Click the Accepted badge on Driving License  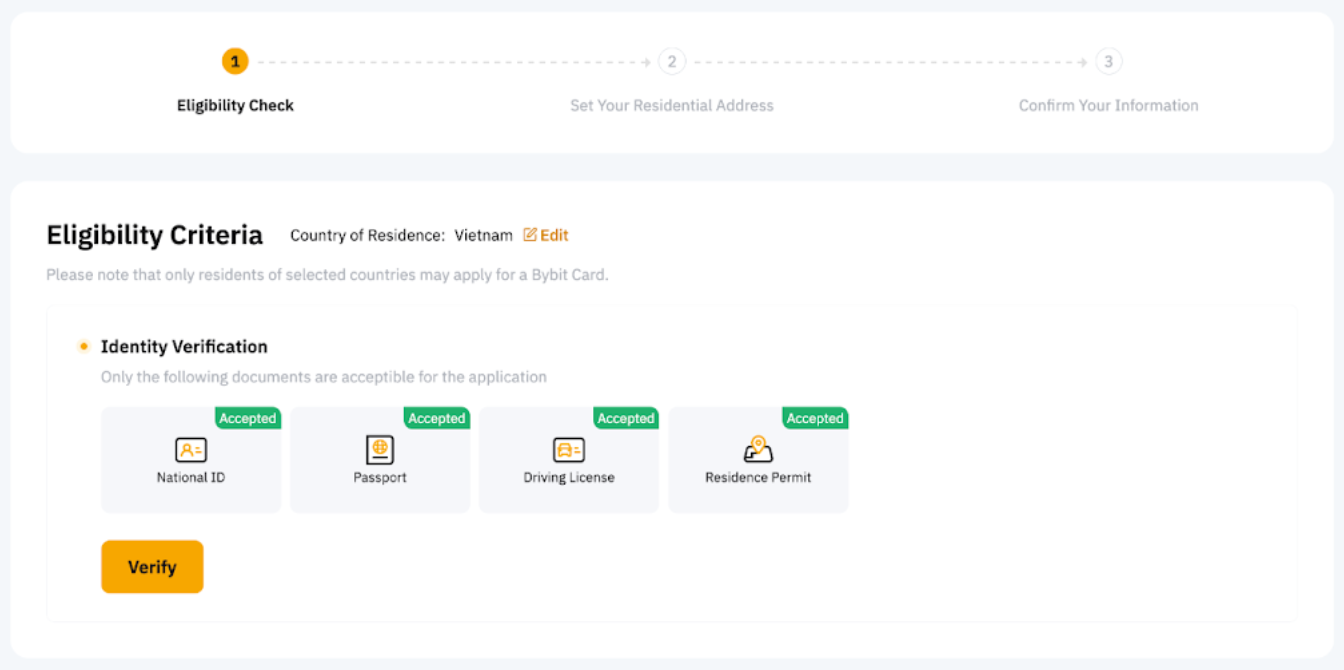click(x=625, y=419)
